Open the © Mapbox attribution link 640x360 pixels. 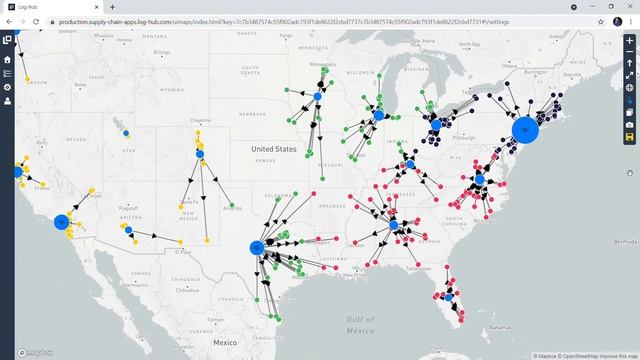pos(545,356)
